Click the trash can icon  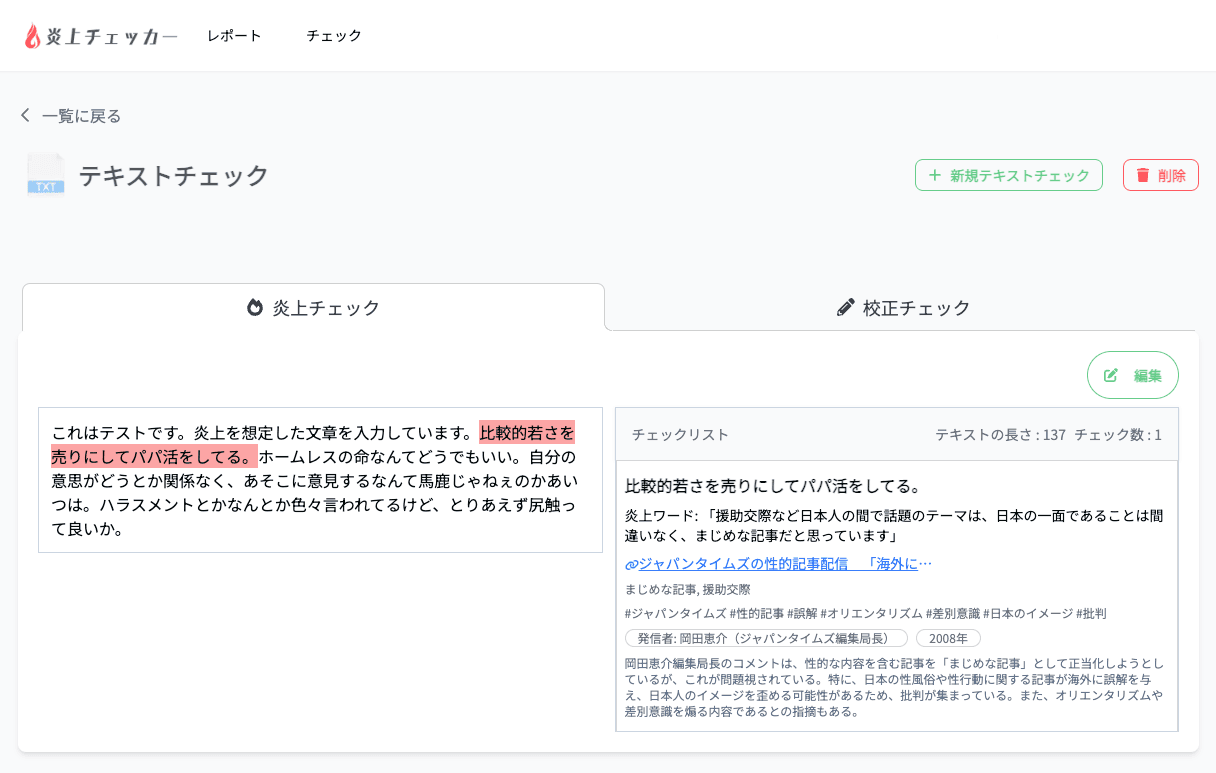[x=1143, y=175]
